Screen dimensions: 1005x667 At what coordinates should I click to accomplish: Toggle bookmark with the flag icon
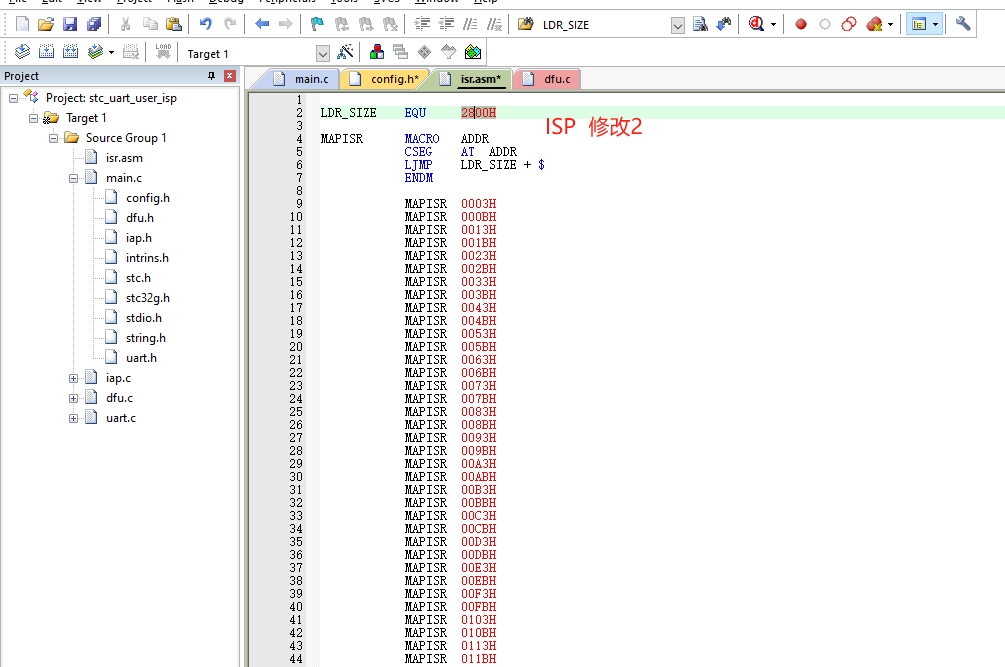(x=316, y=24)
